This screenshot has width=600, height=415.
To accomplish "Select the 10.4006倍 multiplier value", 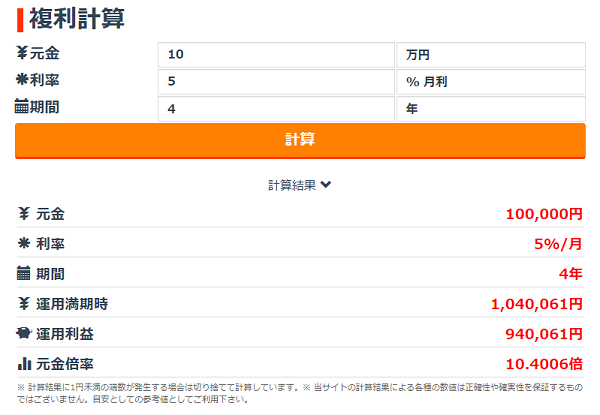I will click(544, 364).
